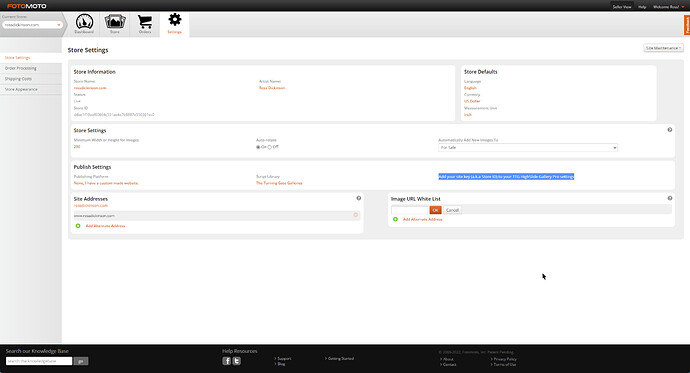This screenshot has width=690, height=373.
Task: Open the Twitter icon in Help Resources
Action: (236, 361)
